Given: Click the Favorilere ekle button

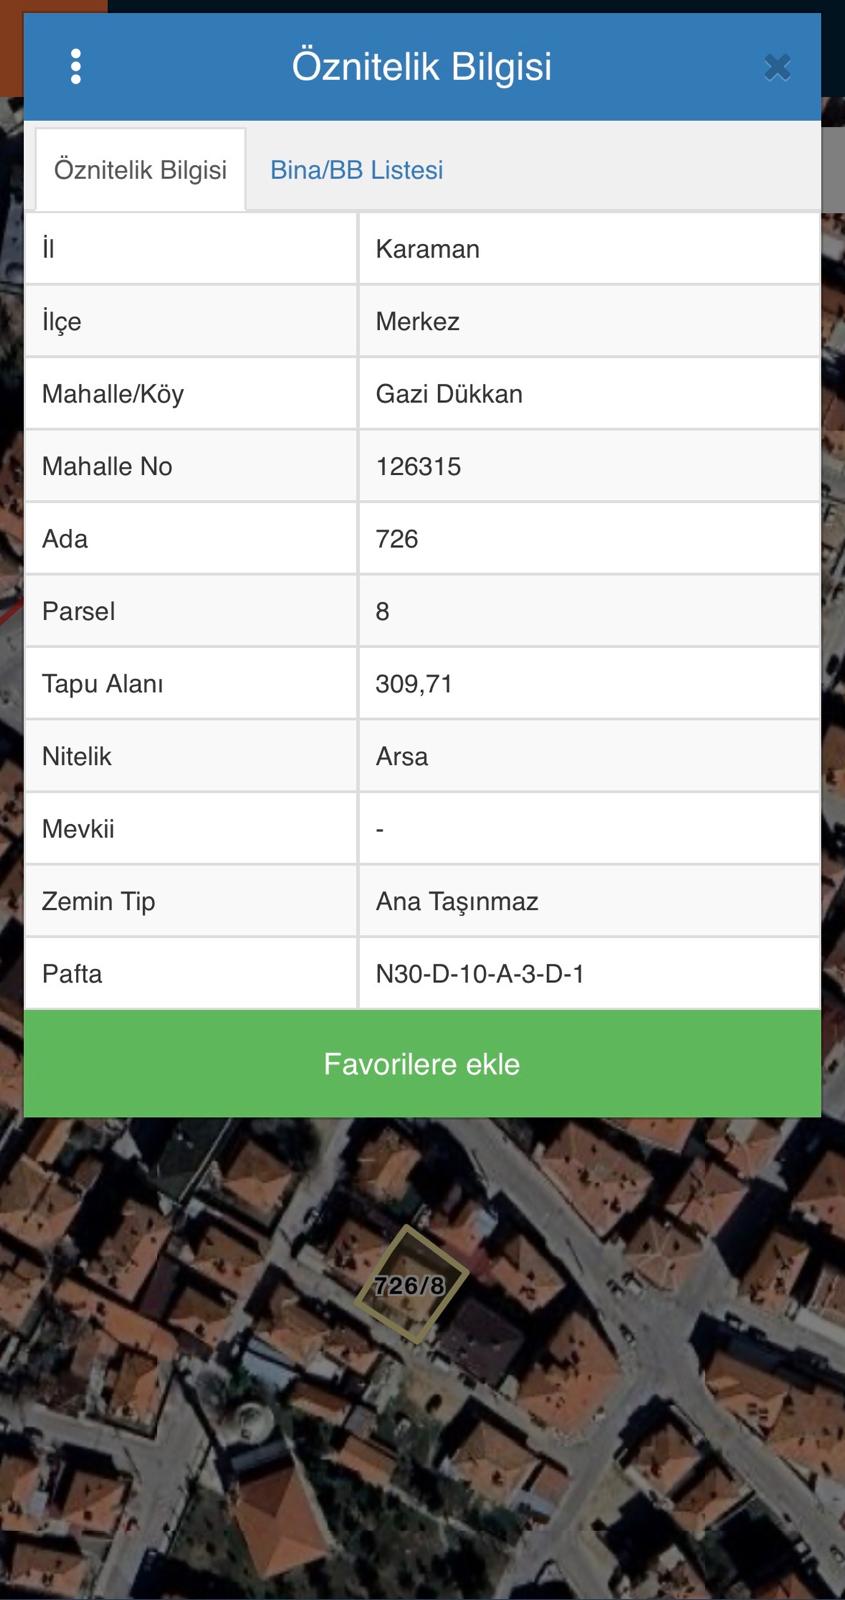Looking at the screenshot, I should [422, 1063].
